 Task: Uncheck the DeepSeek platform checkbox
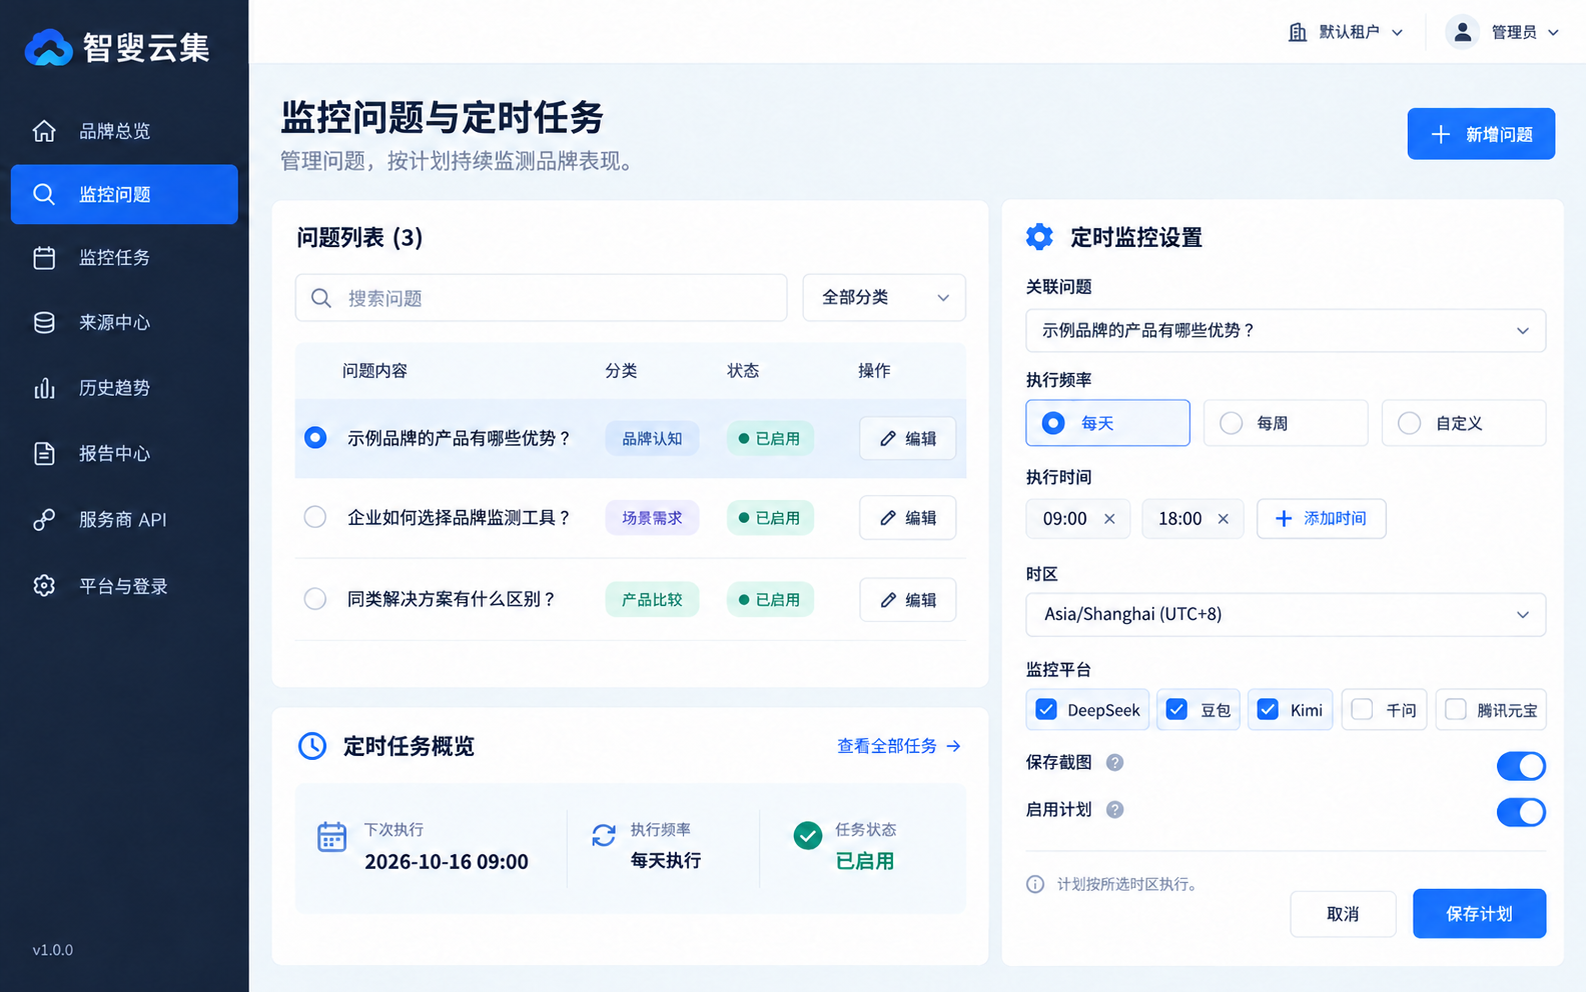tap(1046, 710)
